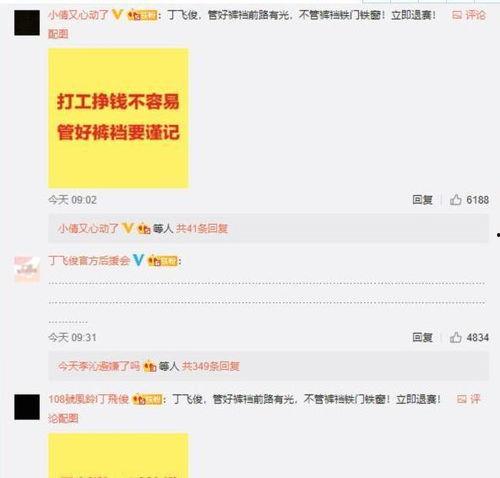Open 108號風鈴丁飛俊 black avatar
Screen dimensions: 500x478
tap(27, 407)
